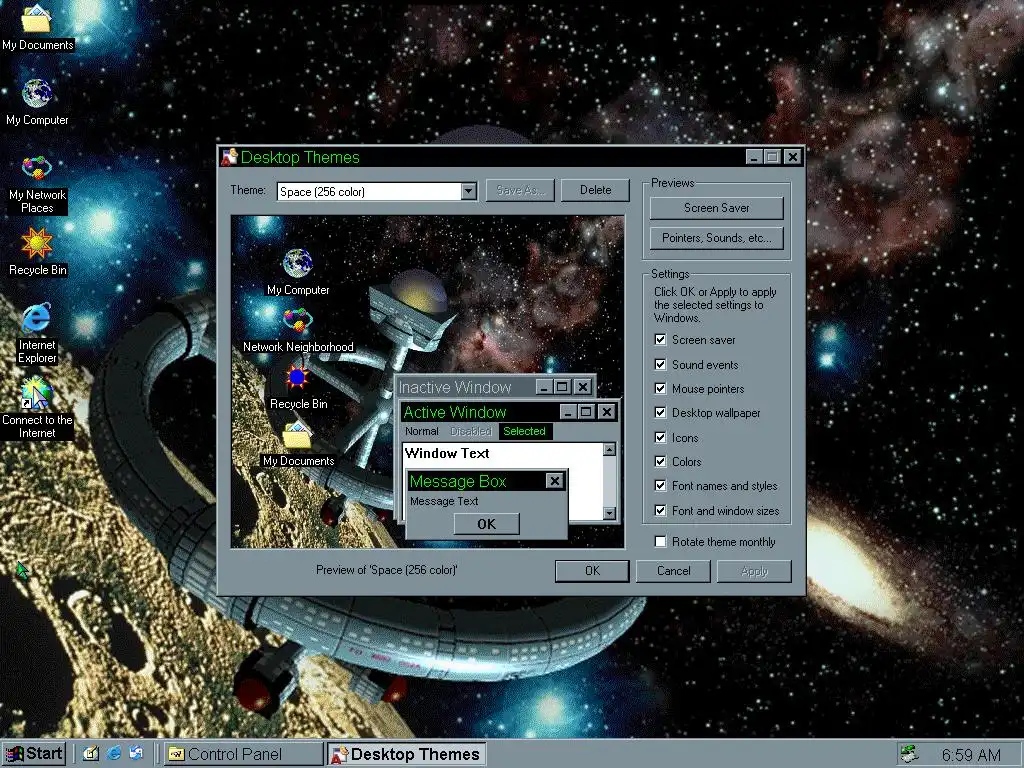Click Network Neighborhood icon in theme preview
The height and width of the screenshot is (768, 1024).
coord(298,321)
